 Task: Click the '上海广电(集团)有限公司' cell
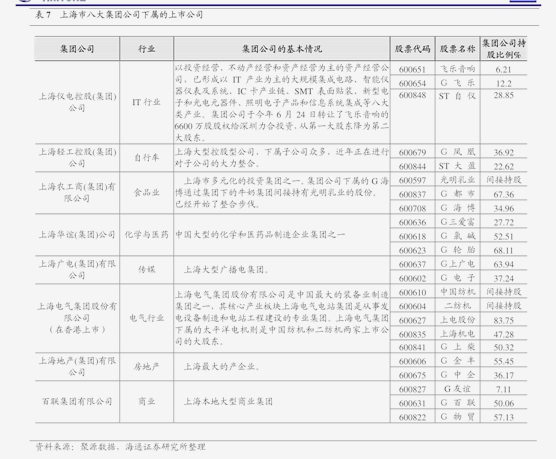[x=77, y=269]
